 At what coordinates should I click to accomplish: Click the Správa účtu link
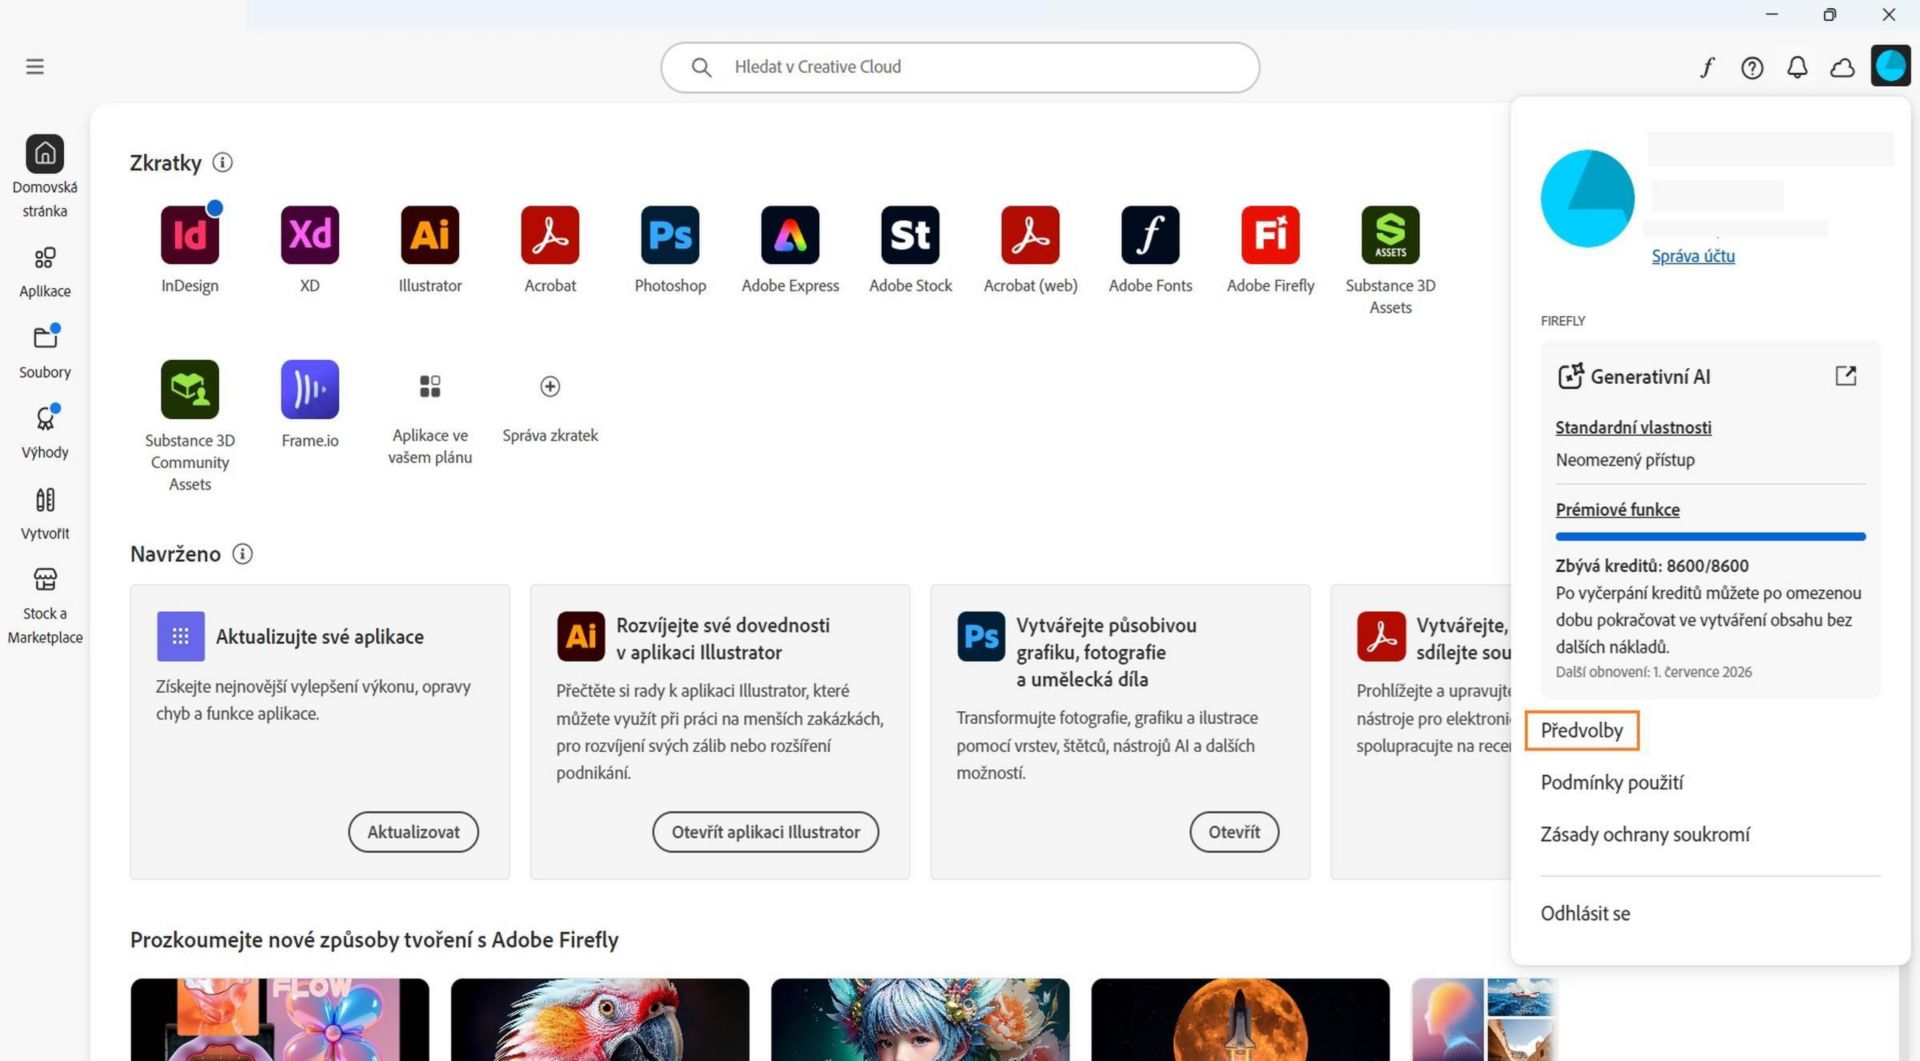(x=1692, y=256)
